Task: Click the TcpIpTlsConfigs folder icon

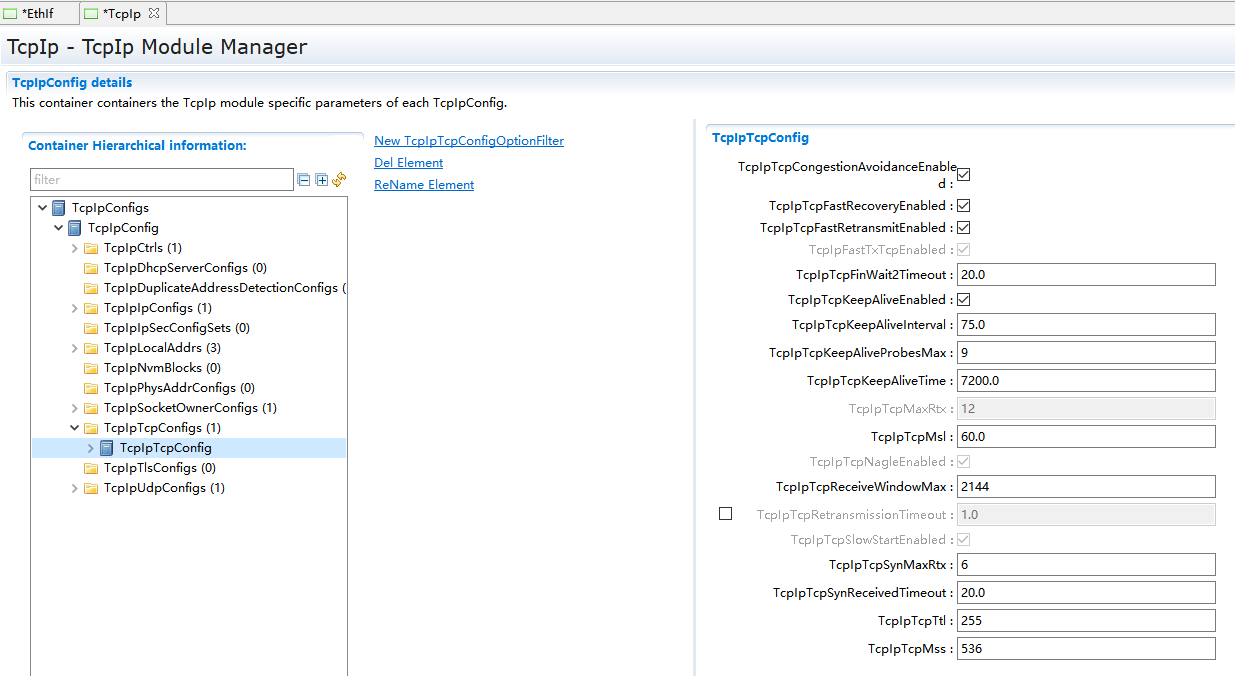Action: (91, 468)
